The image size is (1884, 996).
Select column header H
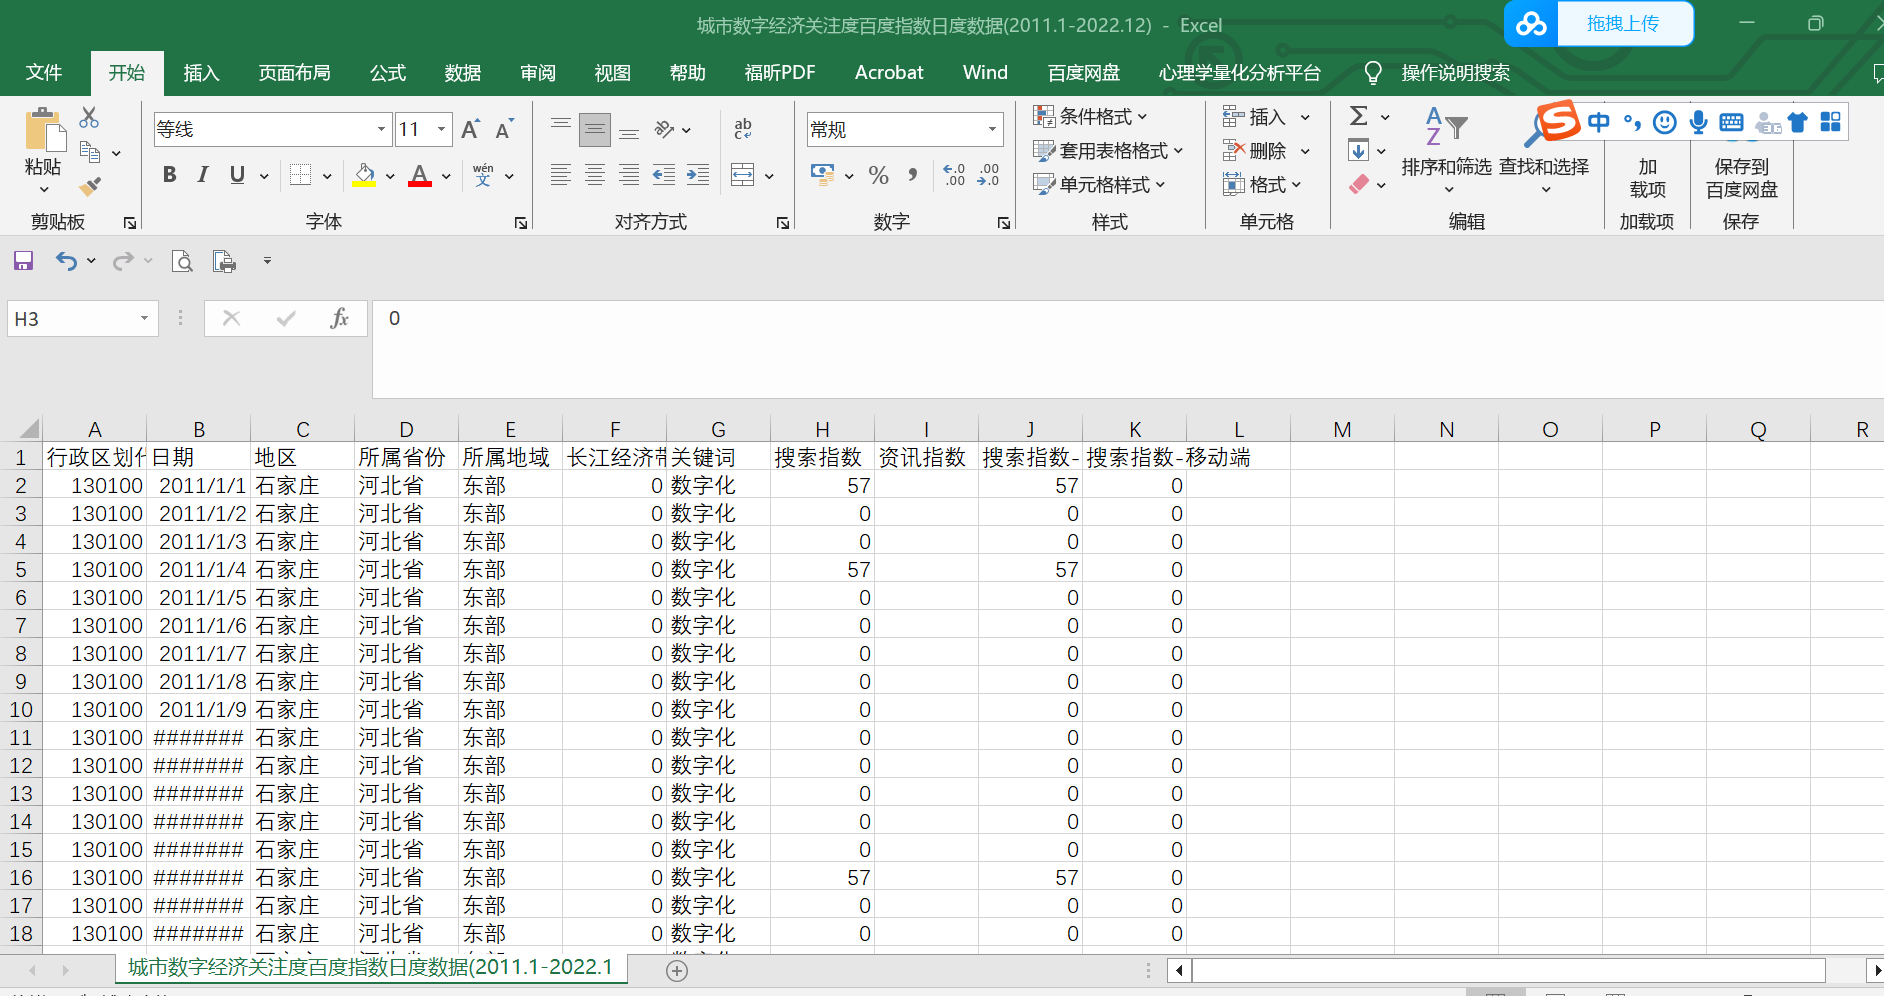point(822,429)
